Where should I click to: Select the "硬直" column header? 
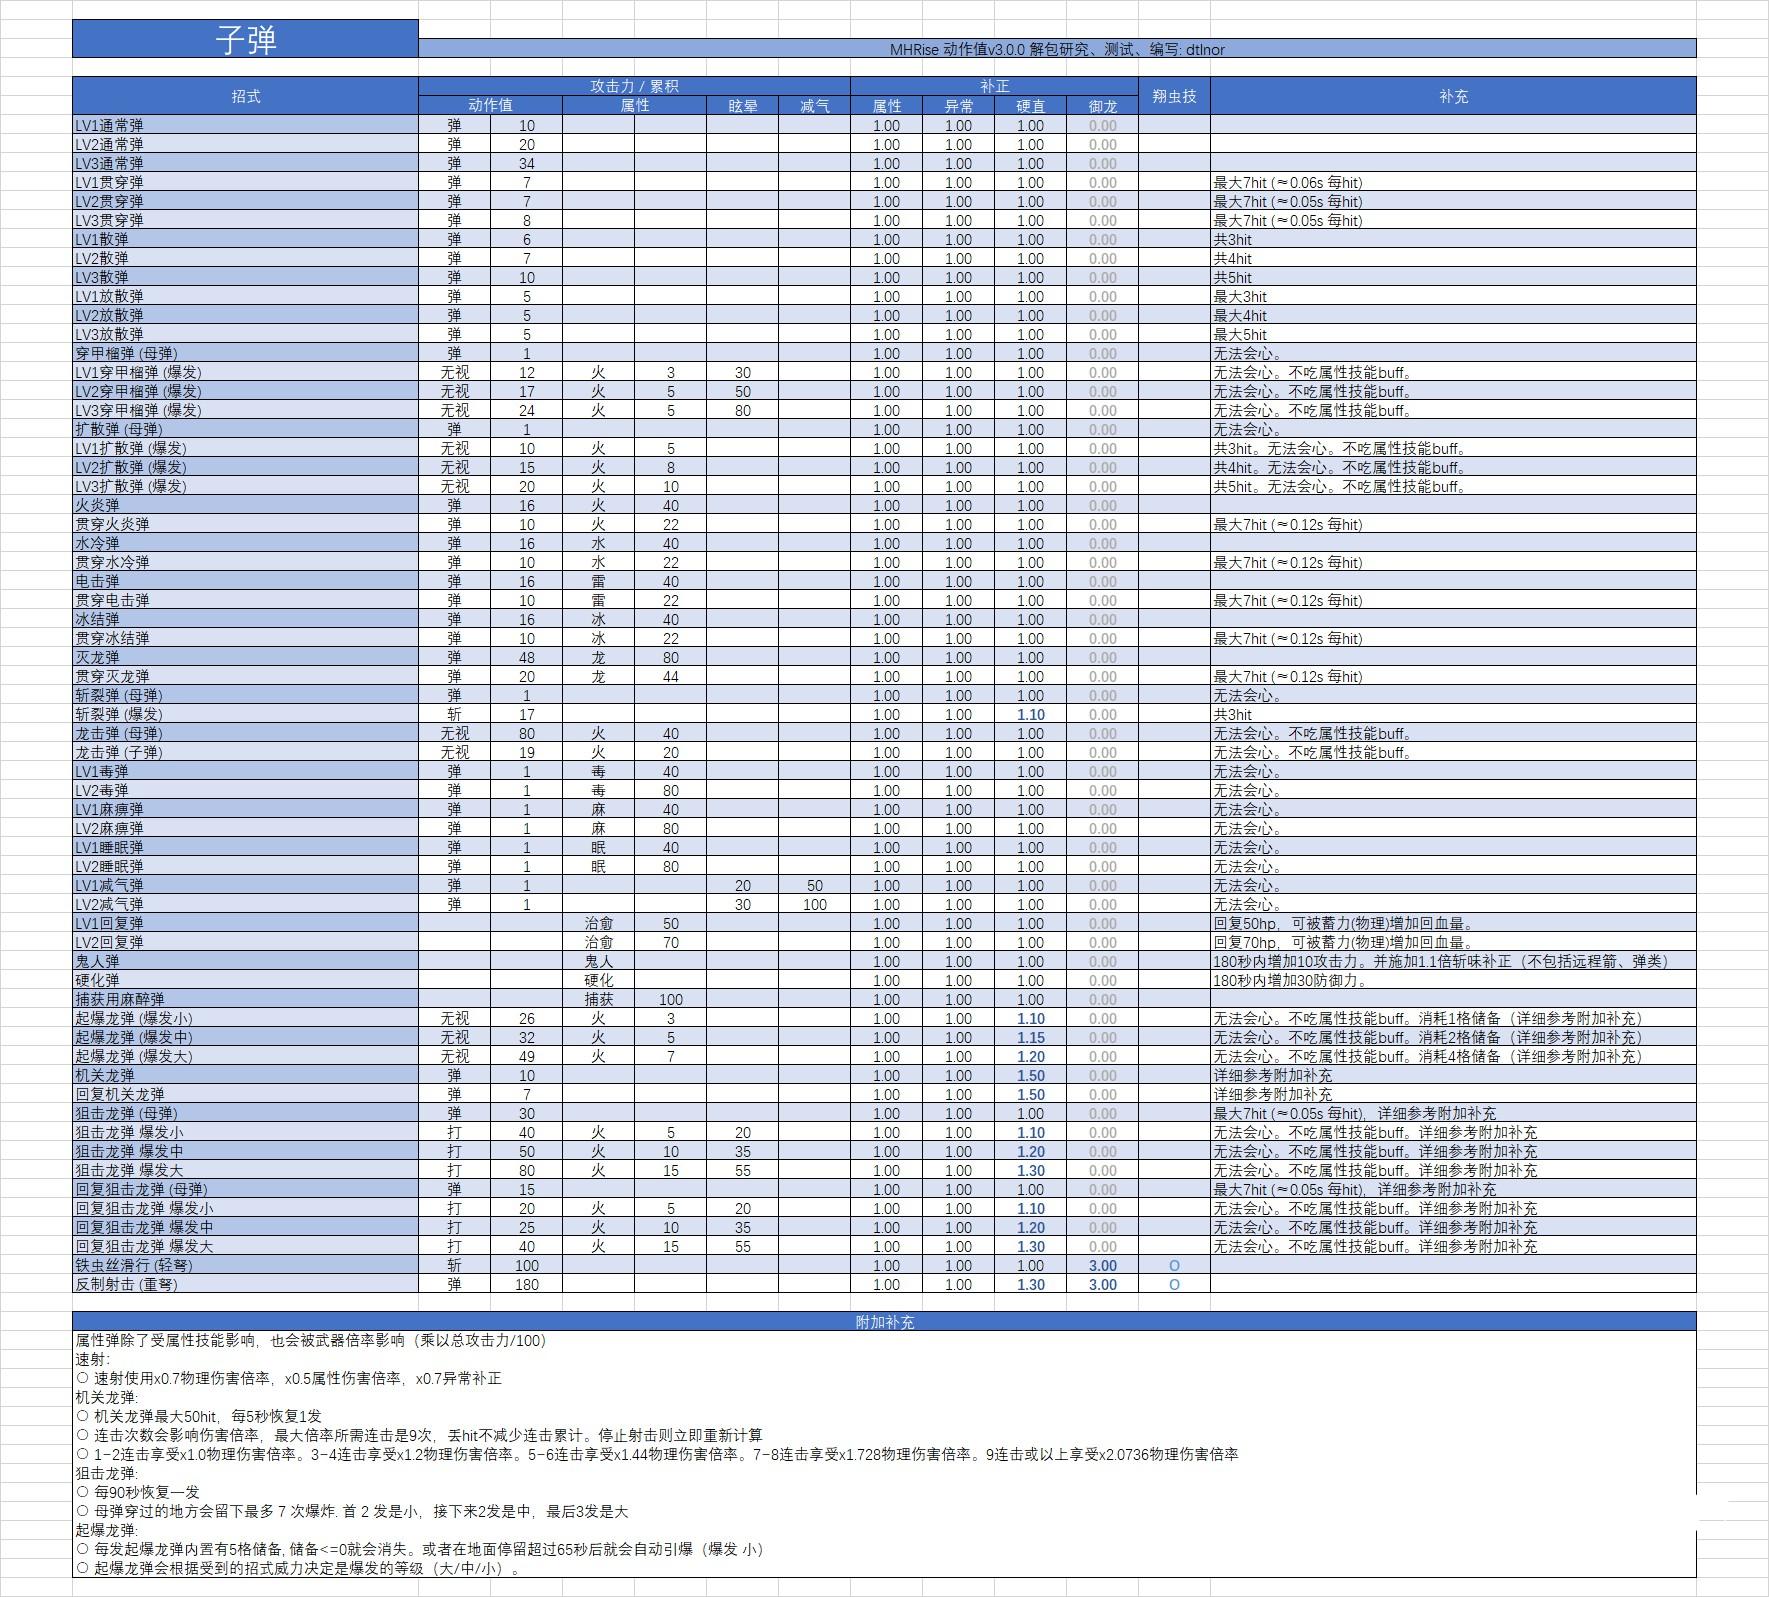[1030, 106]
